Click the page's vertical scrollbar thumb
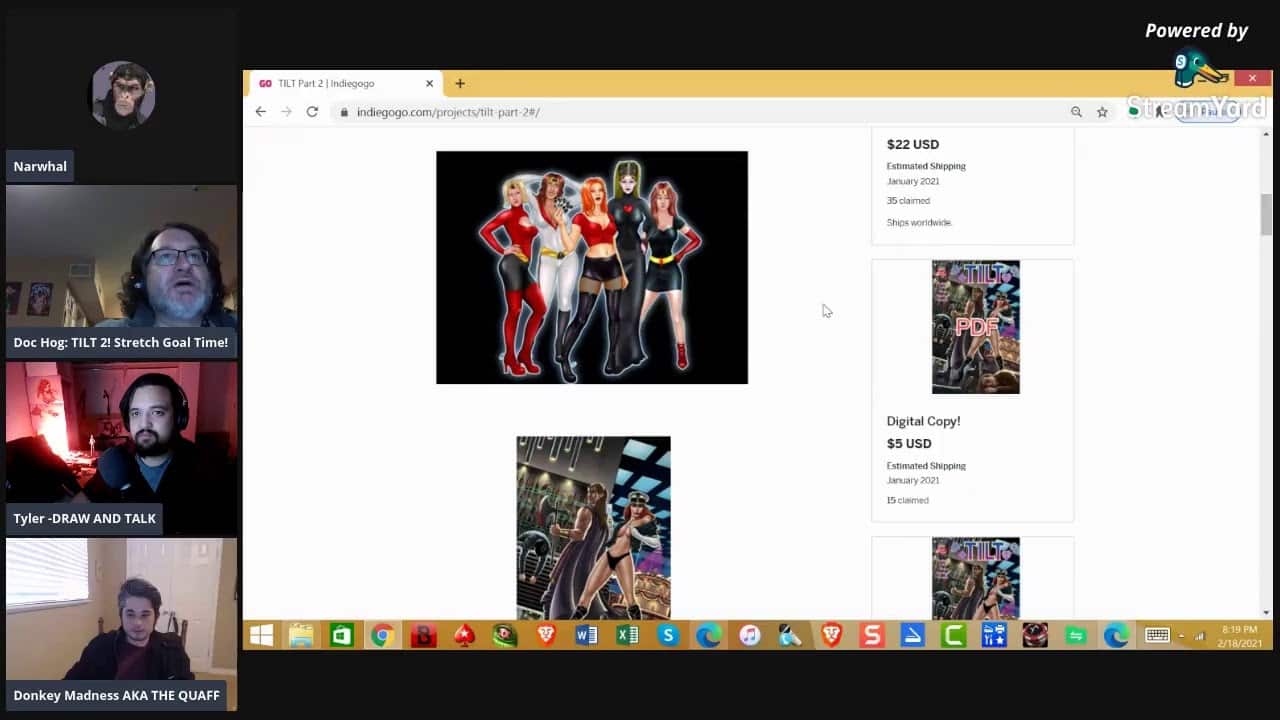The image size is (1280, 720). (1266, 214)
